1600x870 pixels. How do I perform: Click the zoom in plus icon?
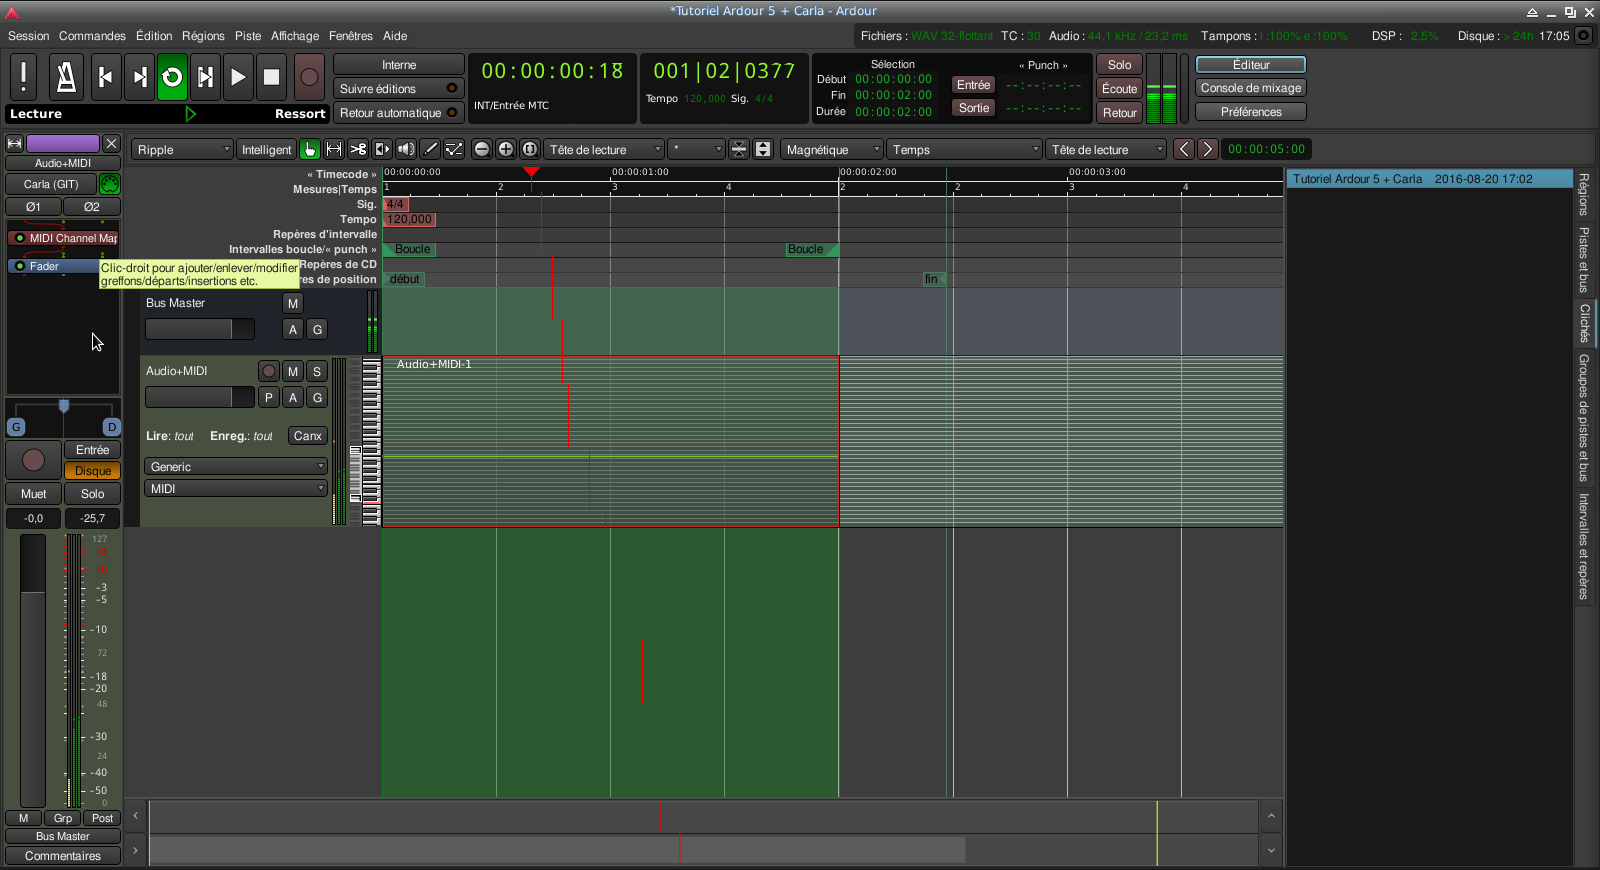(x=506, y=149)
